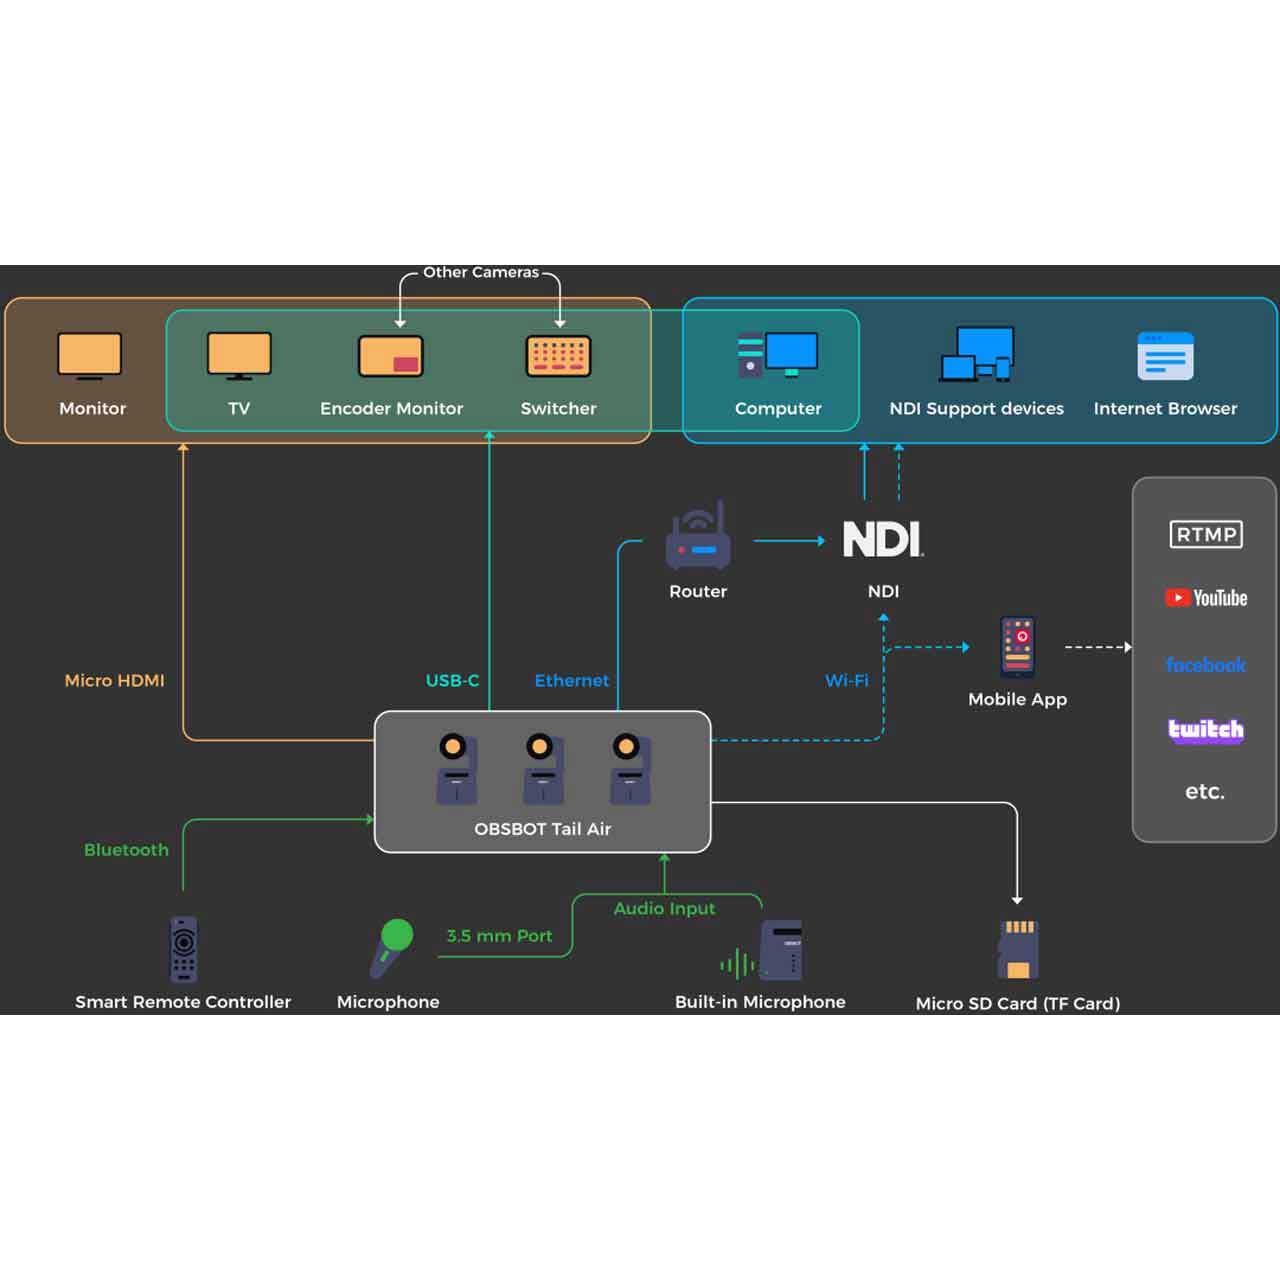
Task: Select the NDI Support devices icon
Action: point(976,355)
